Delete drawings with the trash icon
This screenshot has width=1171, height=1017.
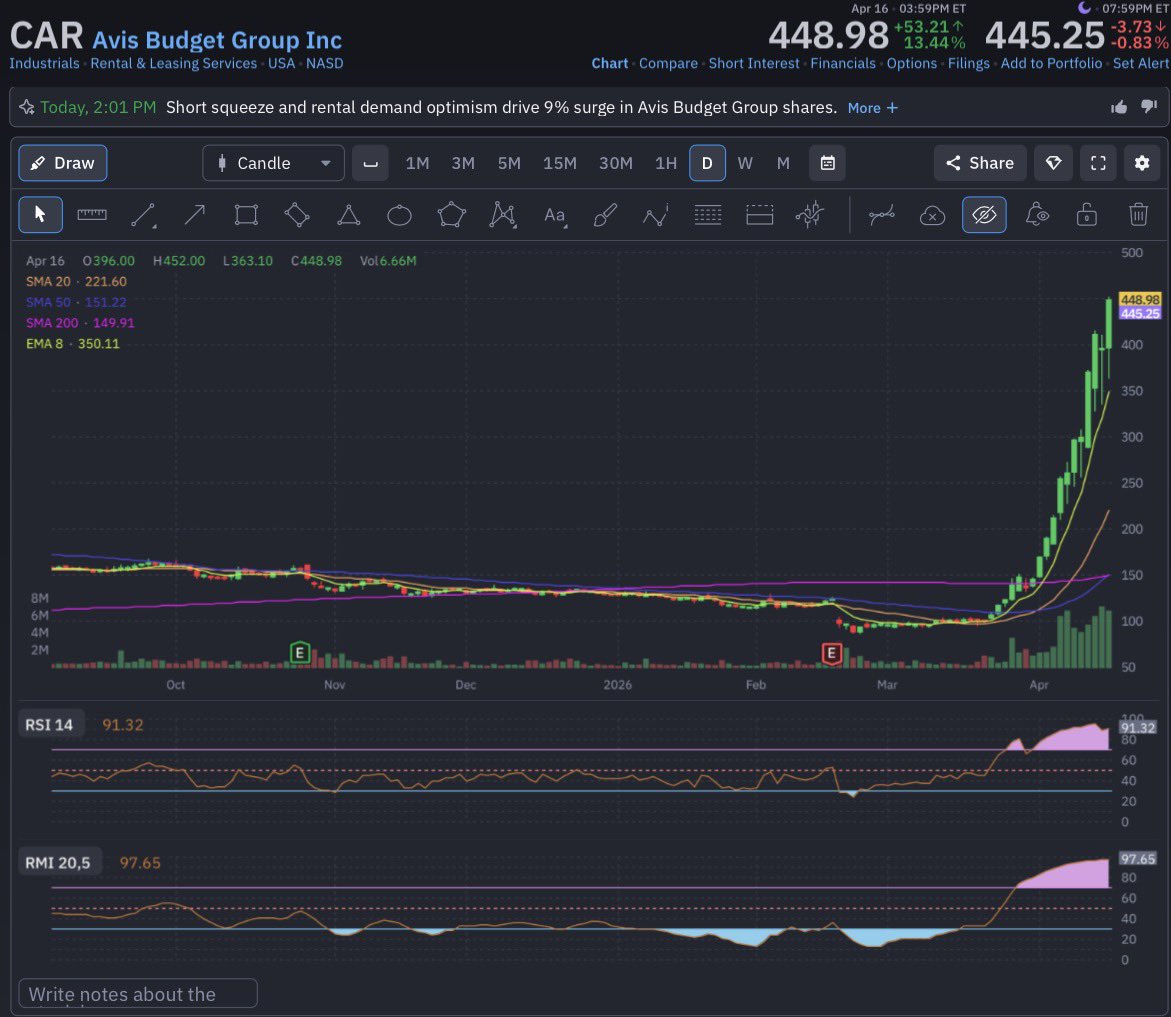(1138, 215)
